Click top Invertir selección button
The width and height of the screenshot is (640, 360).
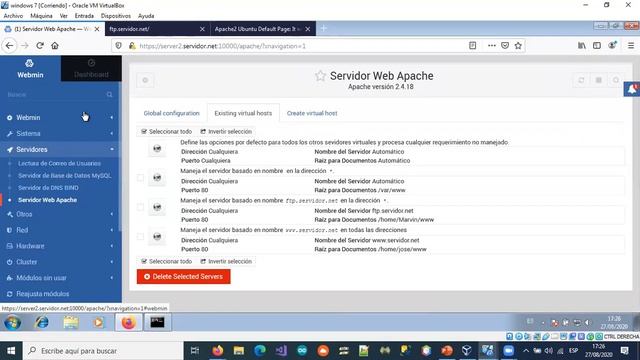pyautogui.click(x=226, y=131)
